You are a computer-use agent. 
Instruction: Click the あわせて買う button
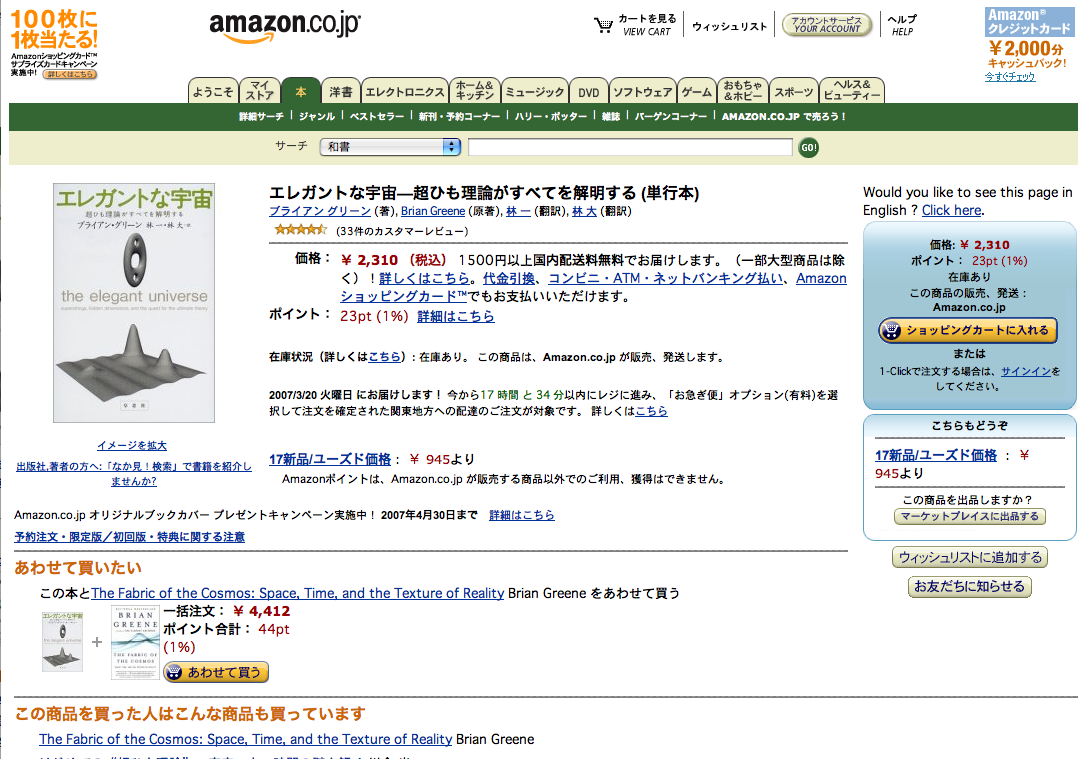215,672
